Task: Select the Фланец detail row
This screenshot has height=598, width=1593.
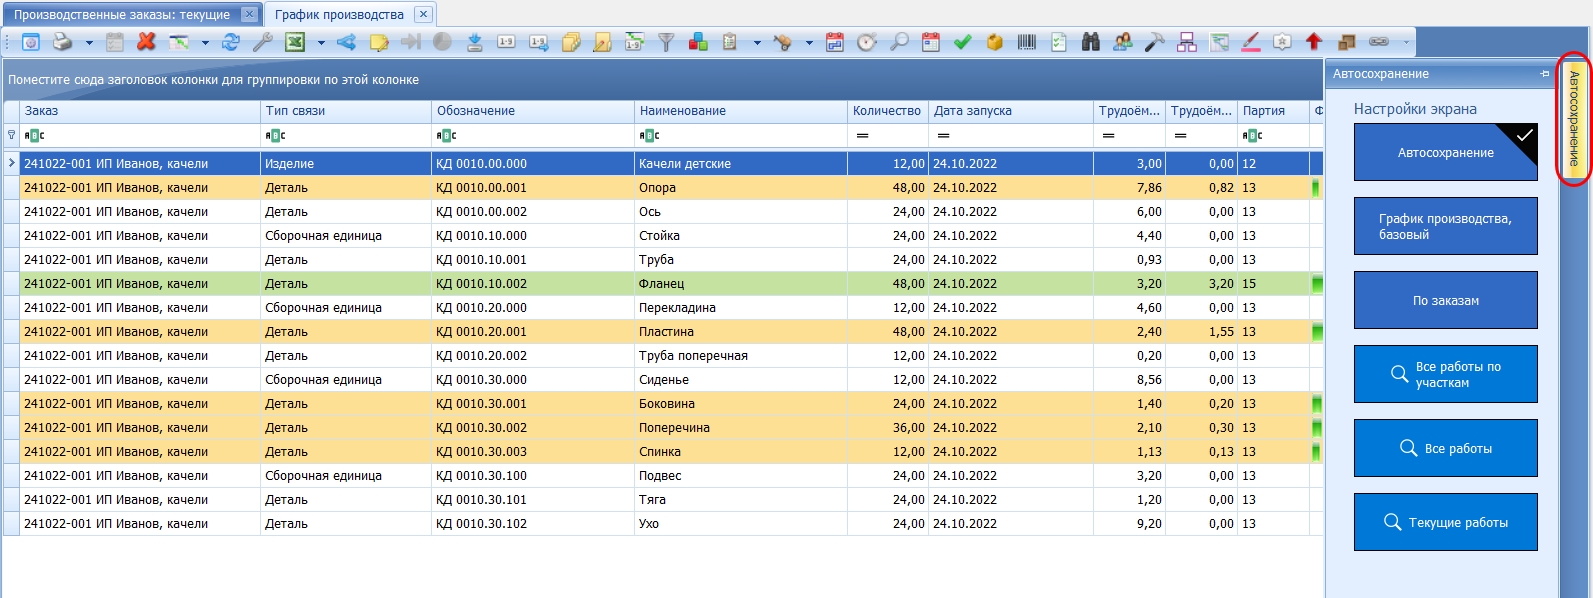Action: click(663, 284)
